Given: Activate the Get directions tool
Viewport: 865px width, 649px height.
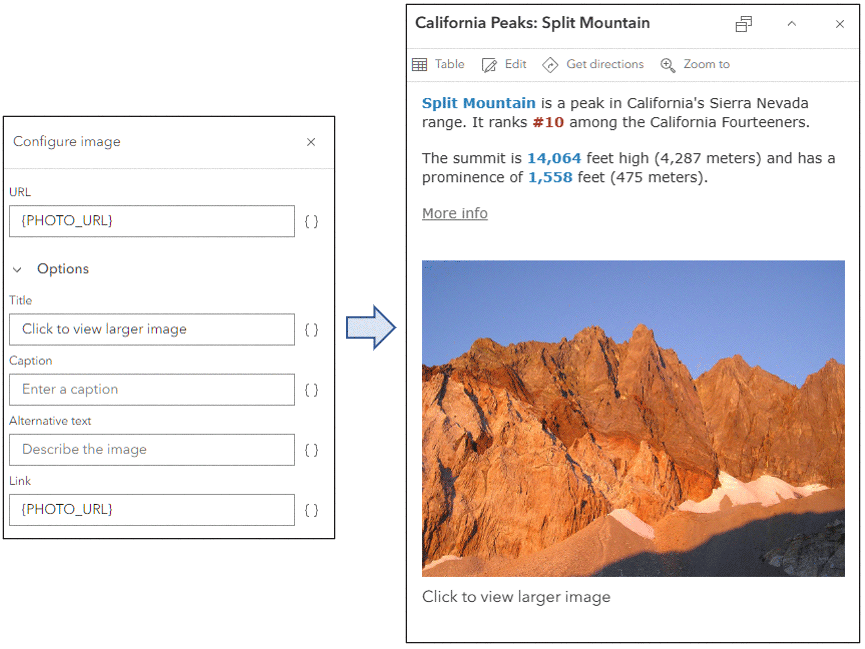Looking at the screenshot, I should tap(593, 64).
